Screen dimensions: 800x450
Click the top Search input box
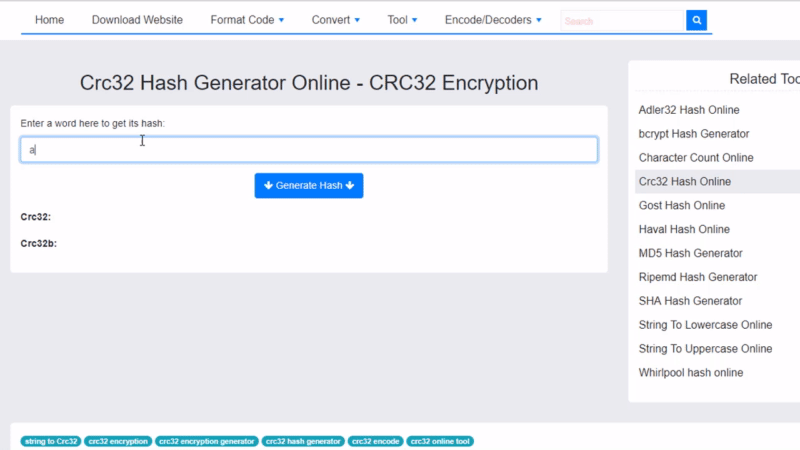621,20
